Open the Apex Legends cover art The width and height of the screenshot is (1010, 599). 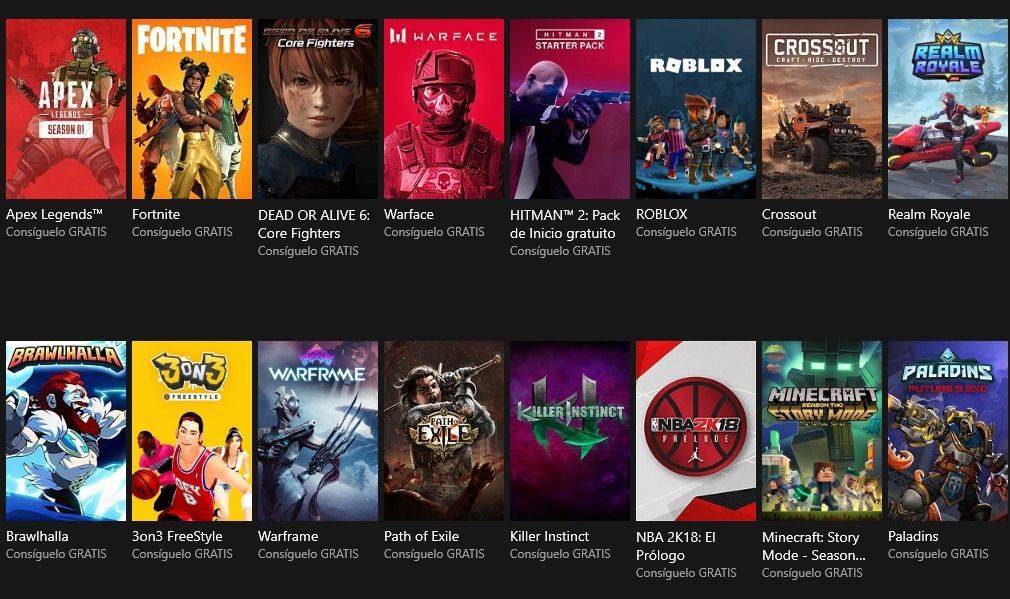pyautogui.click(x=66, y=109)
